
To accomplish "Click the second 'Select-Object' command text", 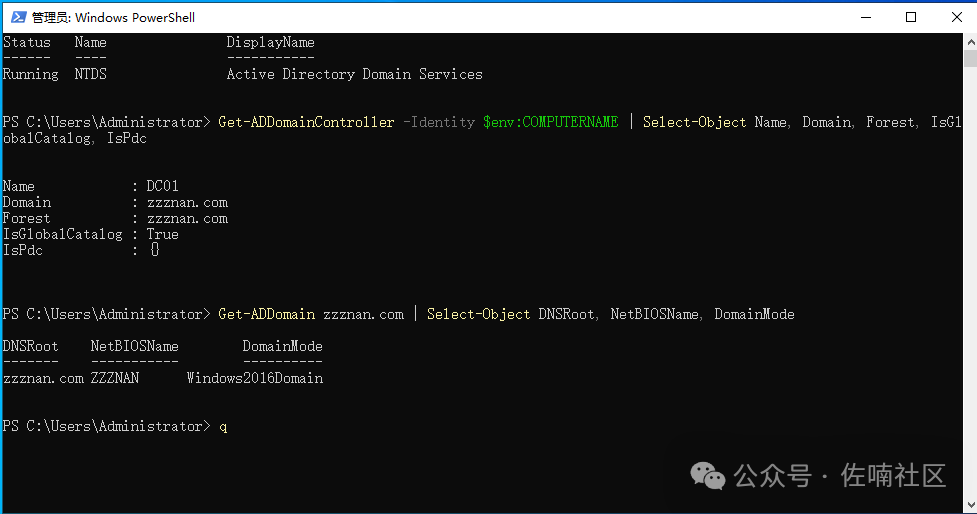I will click(478, 314).
